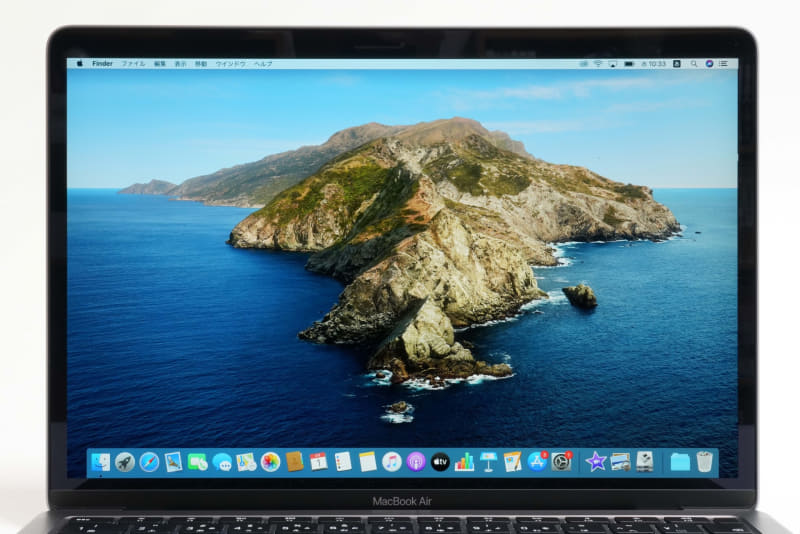Open the ヘルプ menu
Image resolution: width=800 pixels, height=534 pixels.
[263, 64]
